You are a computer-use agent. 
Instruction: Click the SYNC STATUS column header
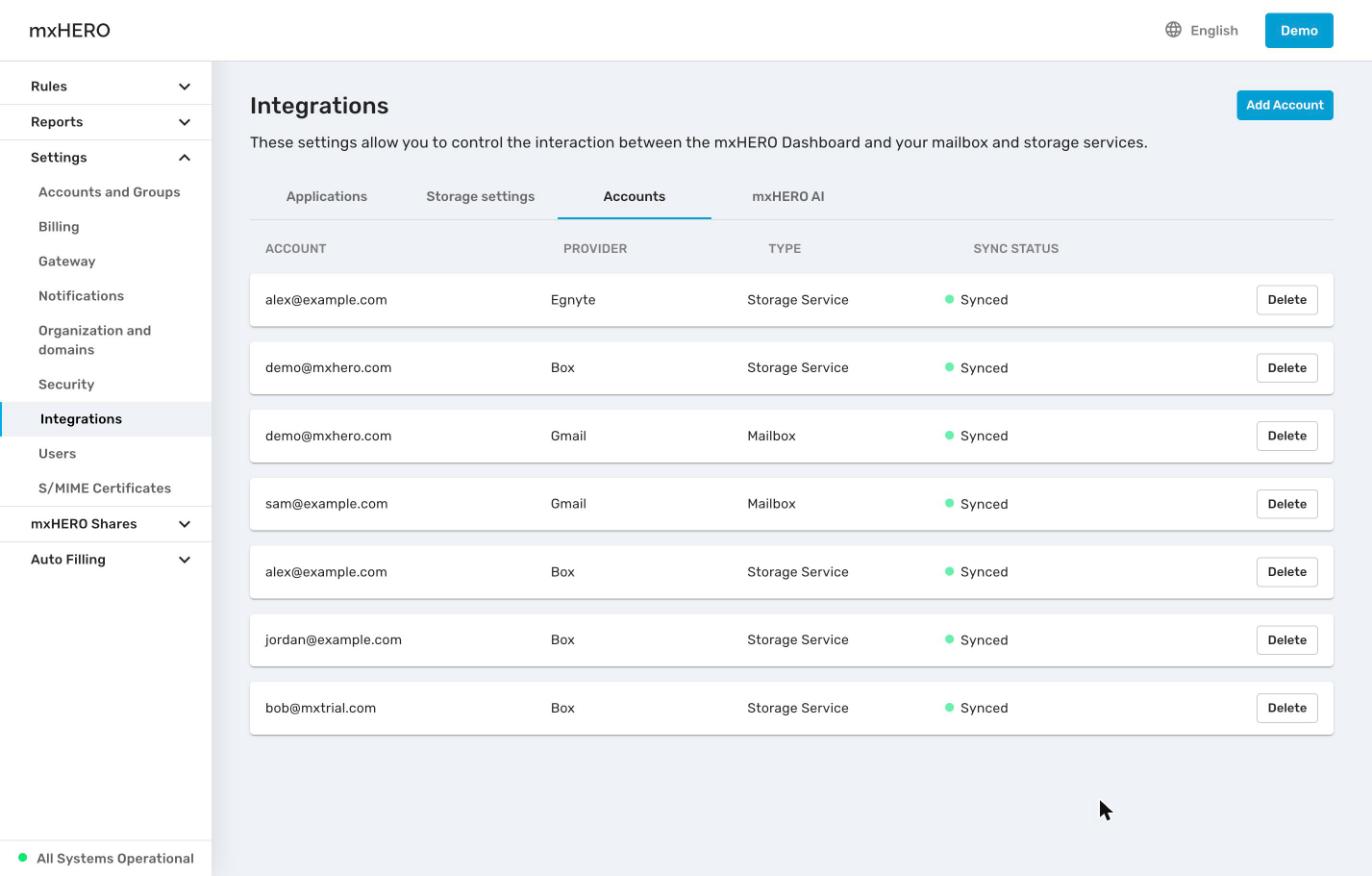click(x=1016, y=249)
